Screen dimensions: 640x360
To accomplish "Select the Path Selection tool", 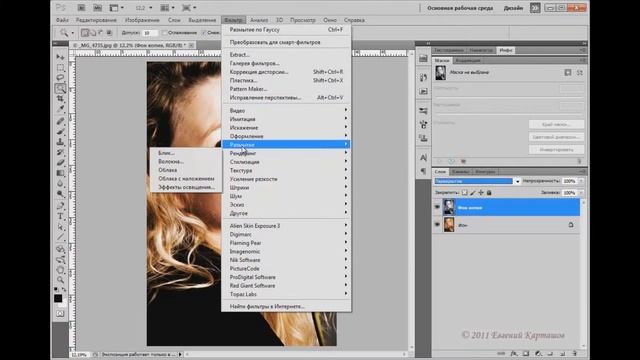I will point(60,227).
